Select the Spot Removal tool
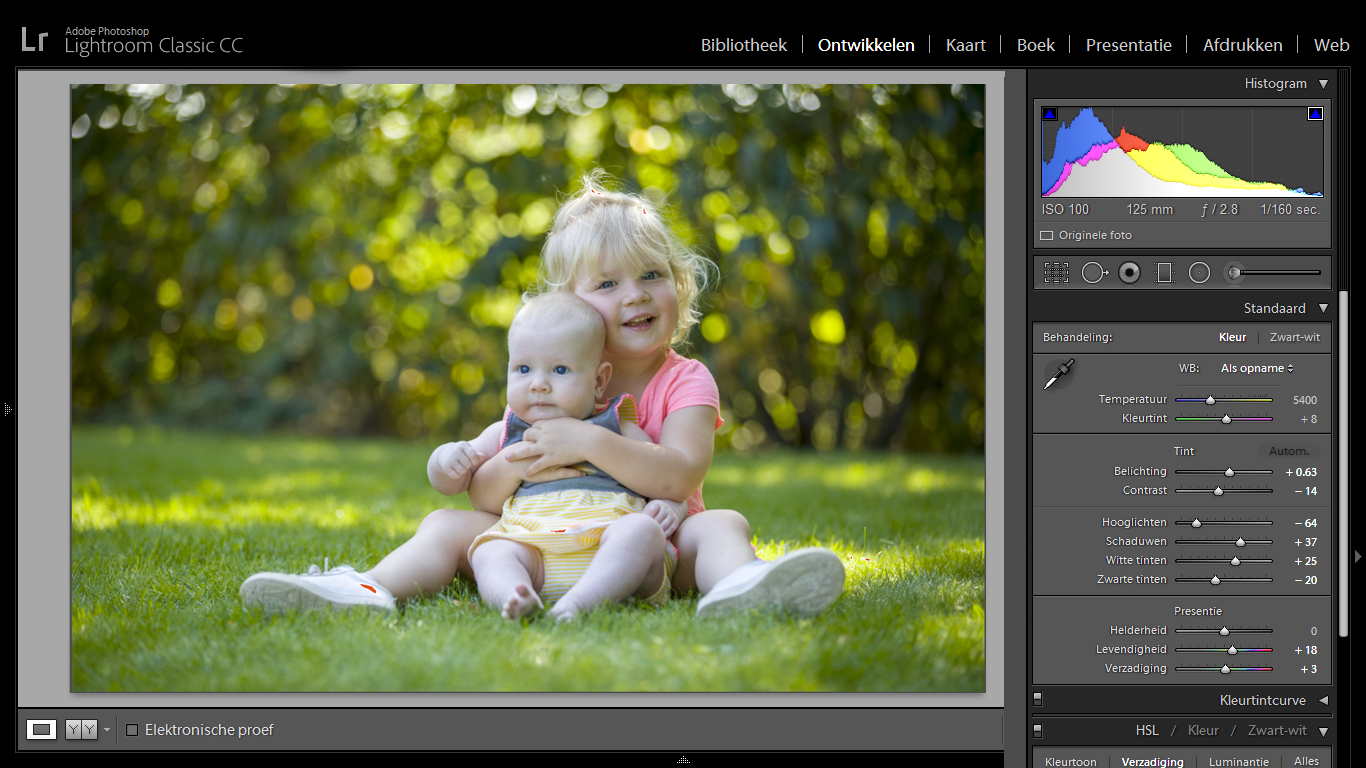 (1094, 272)
